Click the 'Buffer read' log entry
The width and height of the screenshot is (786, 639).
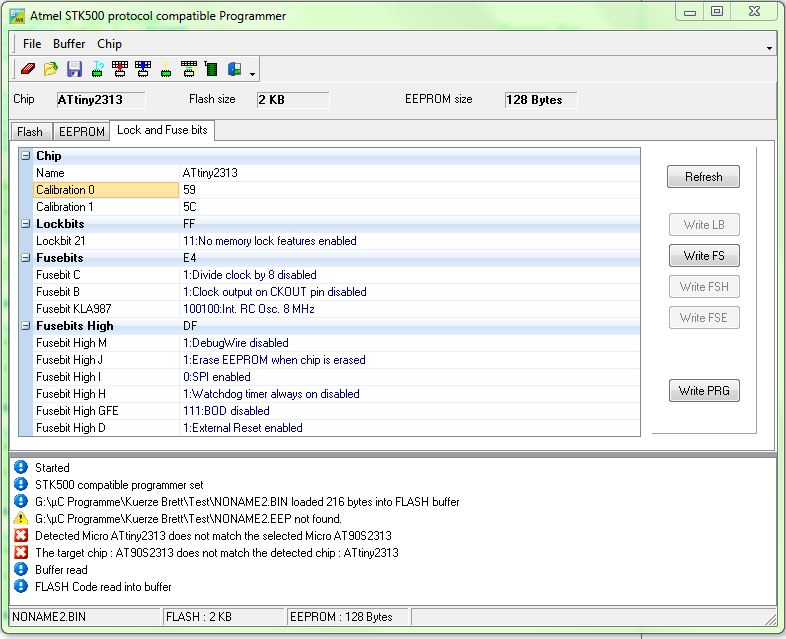(61, 570)
